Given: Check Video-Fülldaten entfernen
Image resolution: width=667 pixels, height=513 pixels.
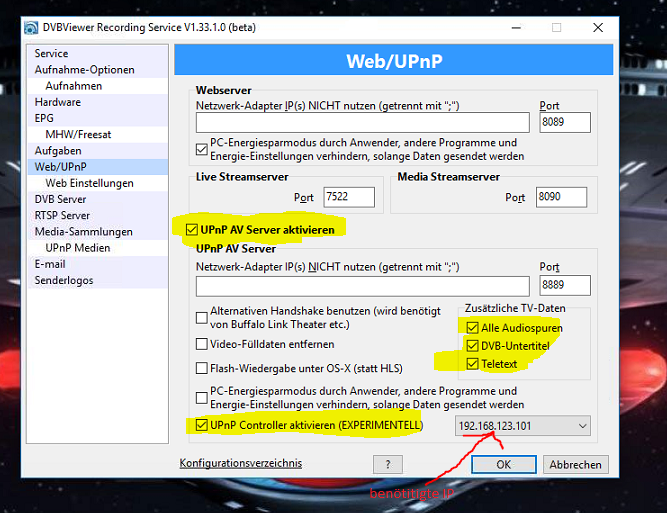Looking at the screenshot, I should (202, 344).
